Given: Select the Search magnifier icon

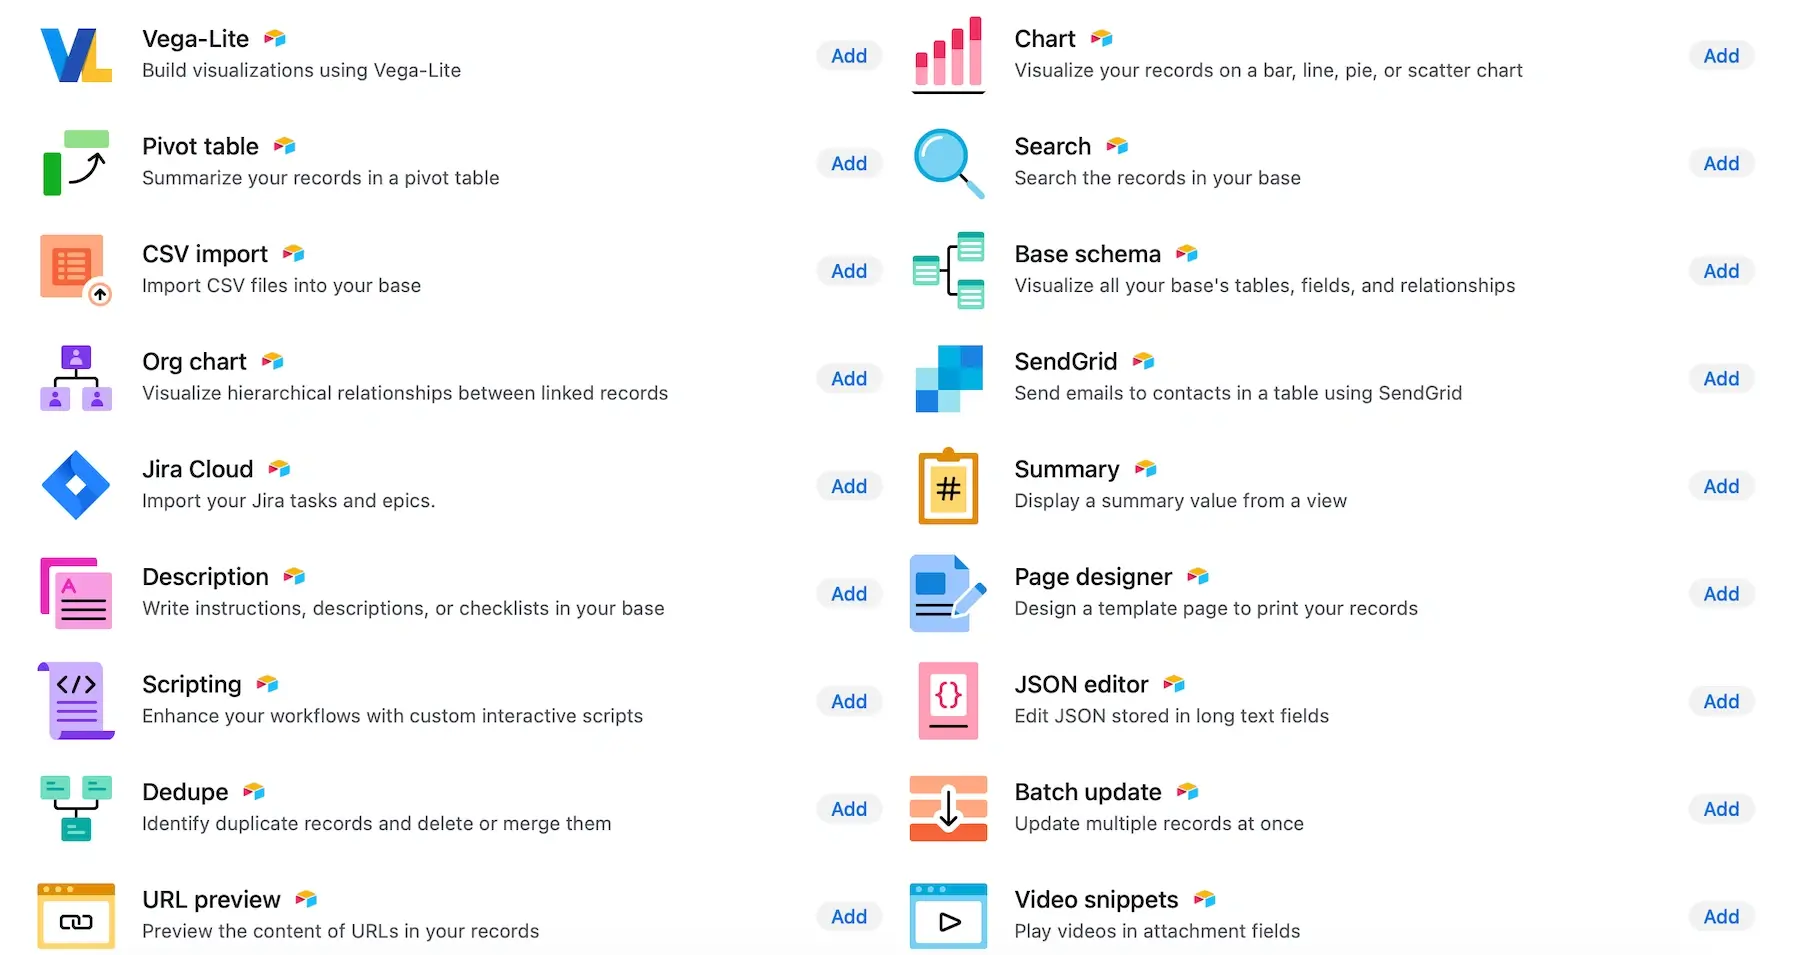Looking at the screenshot, I should [x=948, y=163].
